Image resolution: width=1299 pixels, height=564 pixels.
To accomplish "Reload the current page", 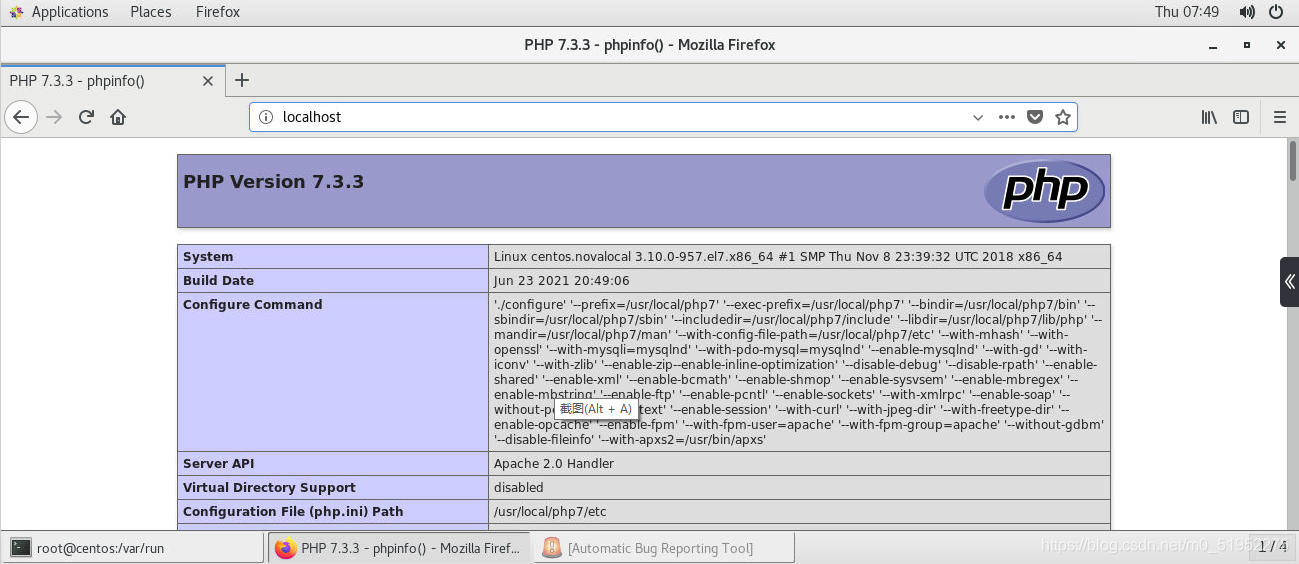I will click(x=86, y=117).
